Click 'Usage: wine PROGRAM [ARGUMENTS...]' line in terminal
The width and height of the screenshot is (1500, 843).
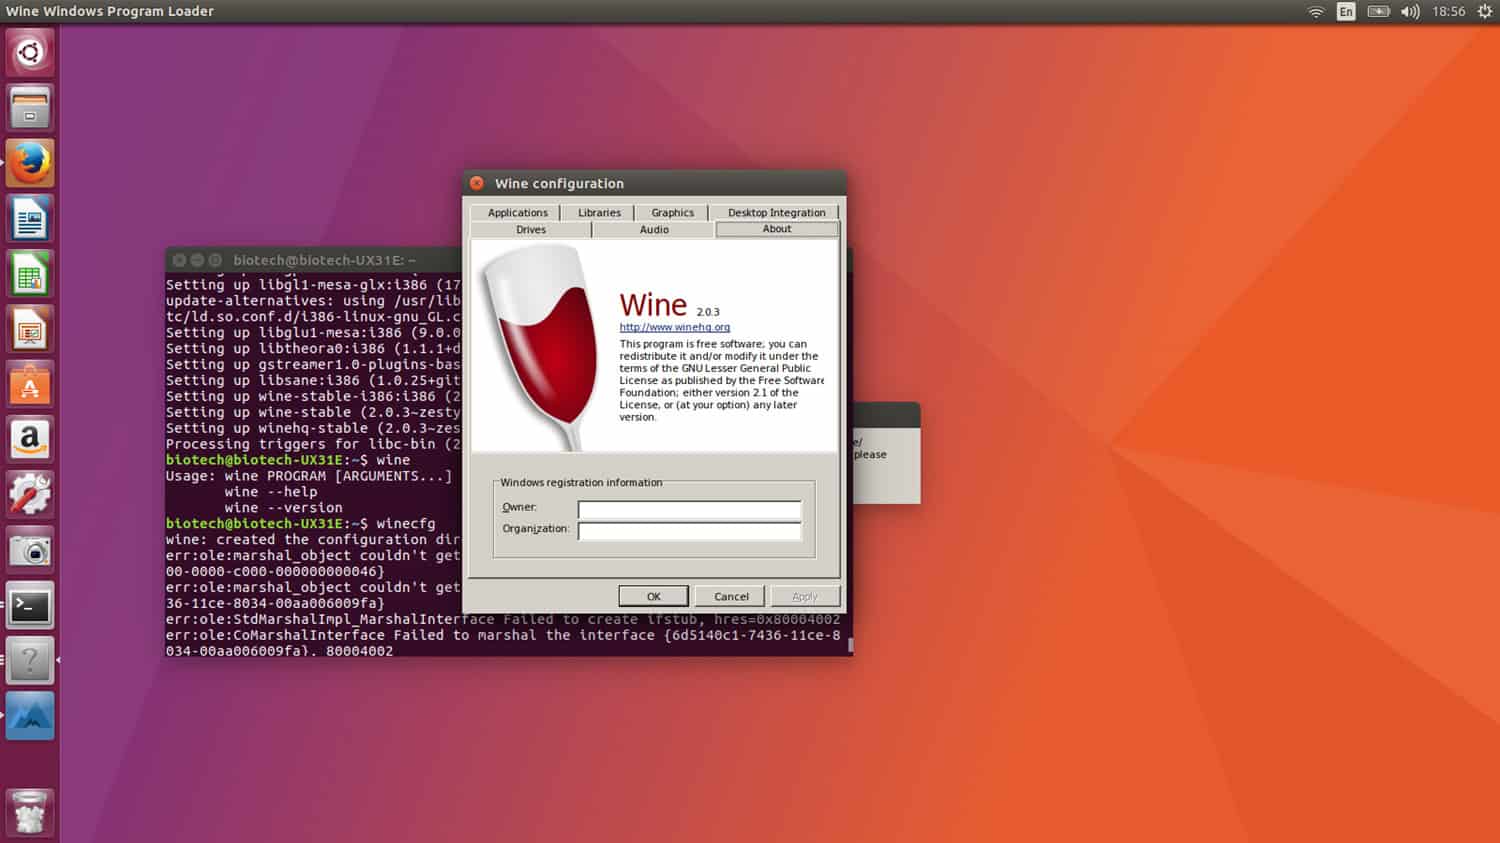pyautogui.click(x=309, y=476)
